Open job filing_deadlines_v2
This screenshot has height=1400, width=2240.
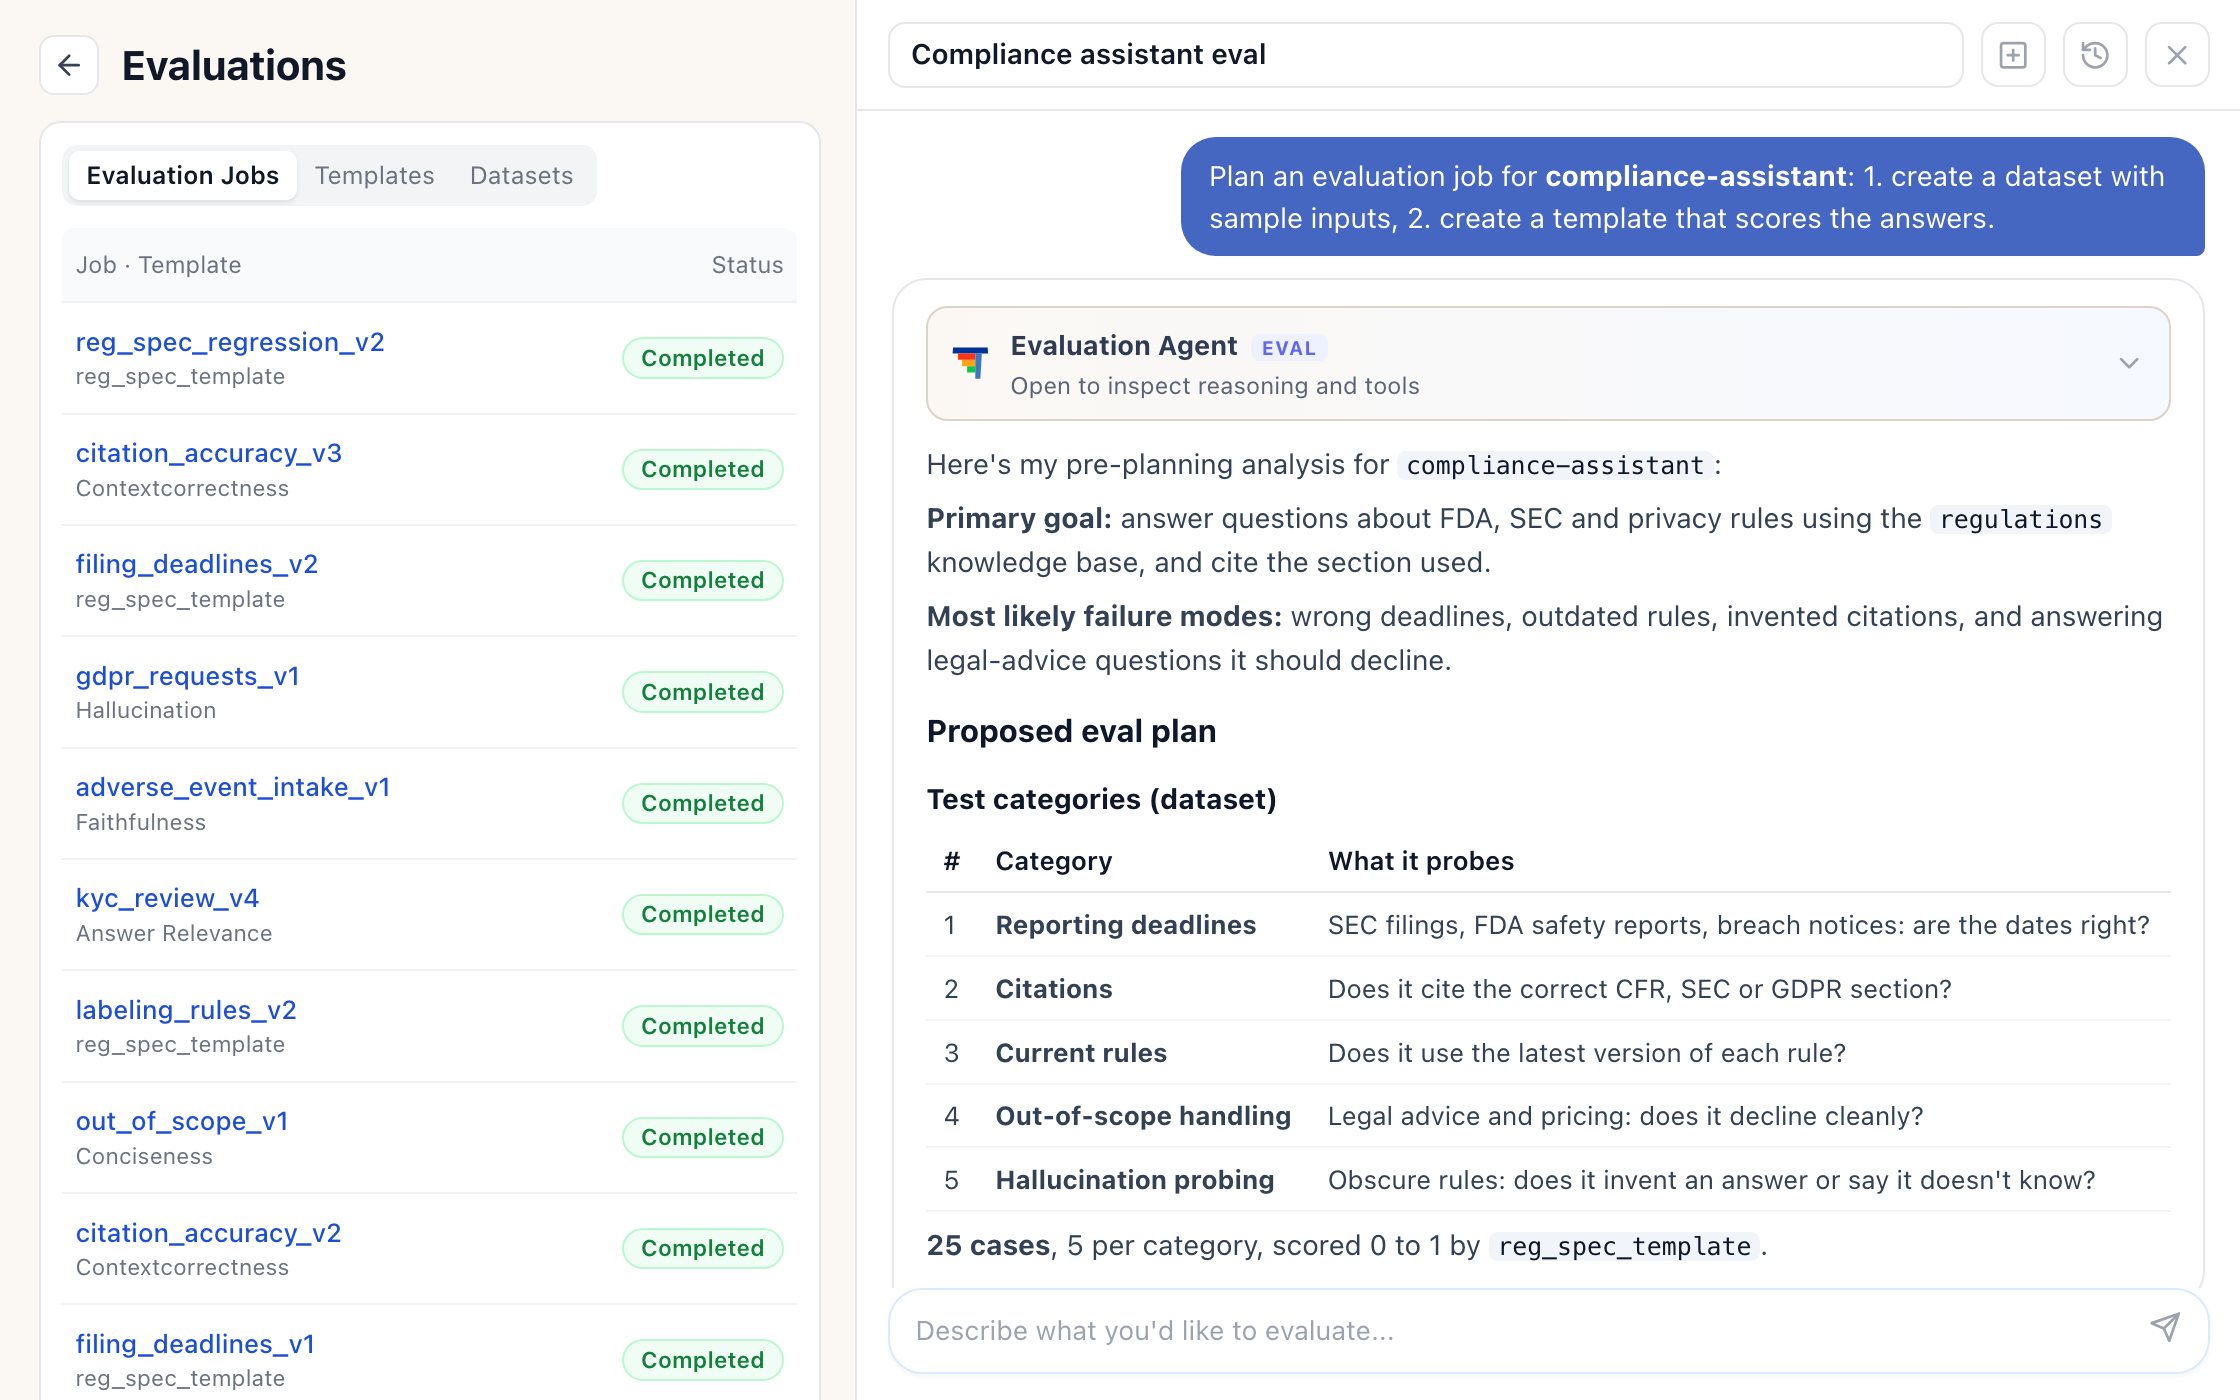(x=197, y=564)
